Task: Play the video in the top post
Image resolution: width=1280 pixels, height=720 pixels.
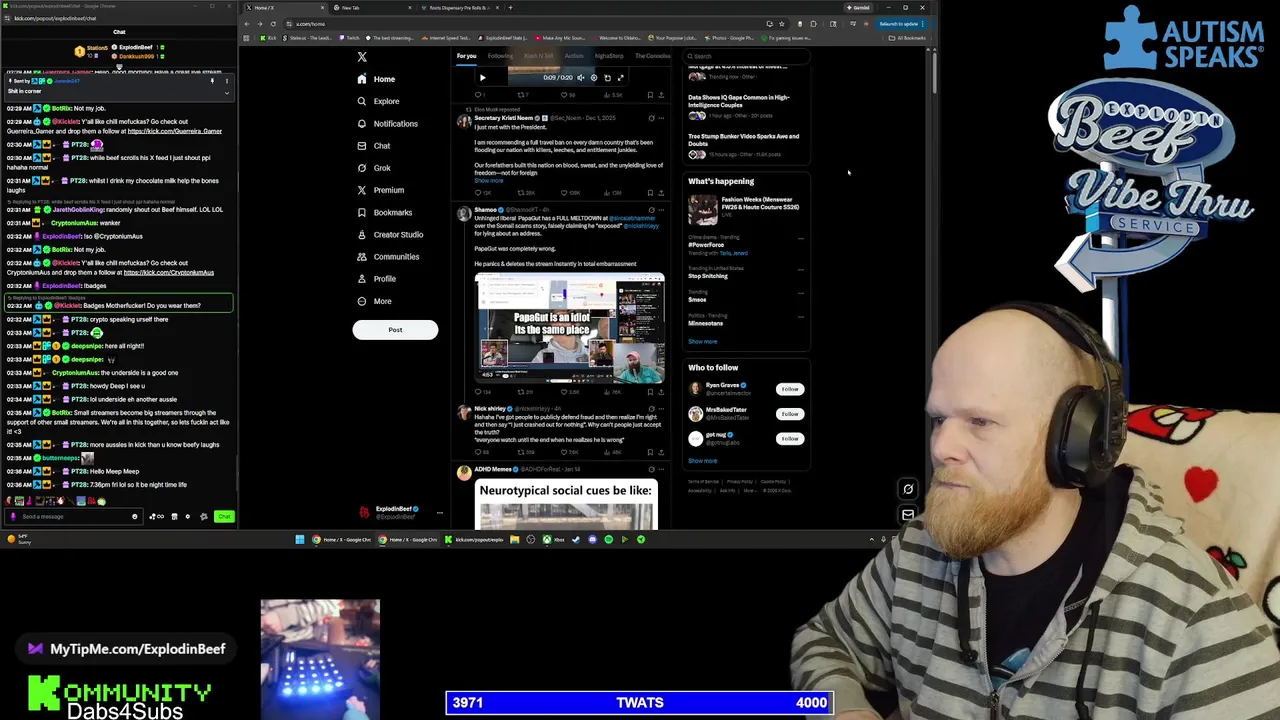Action: point(482,77)
